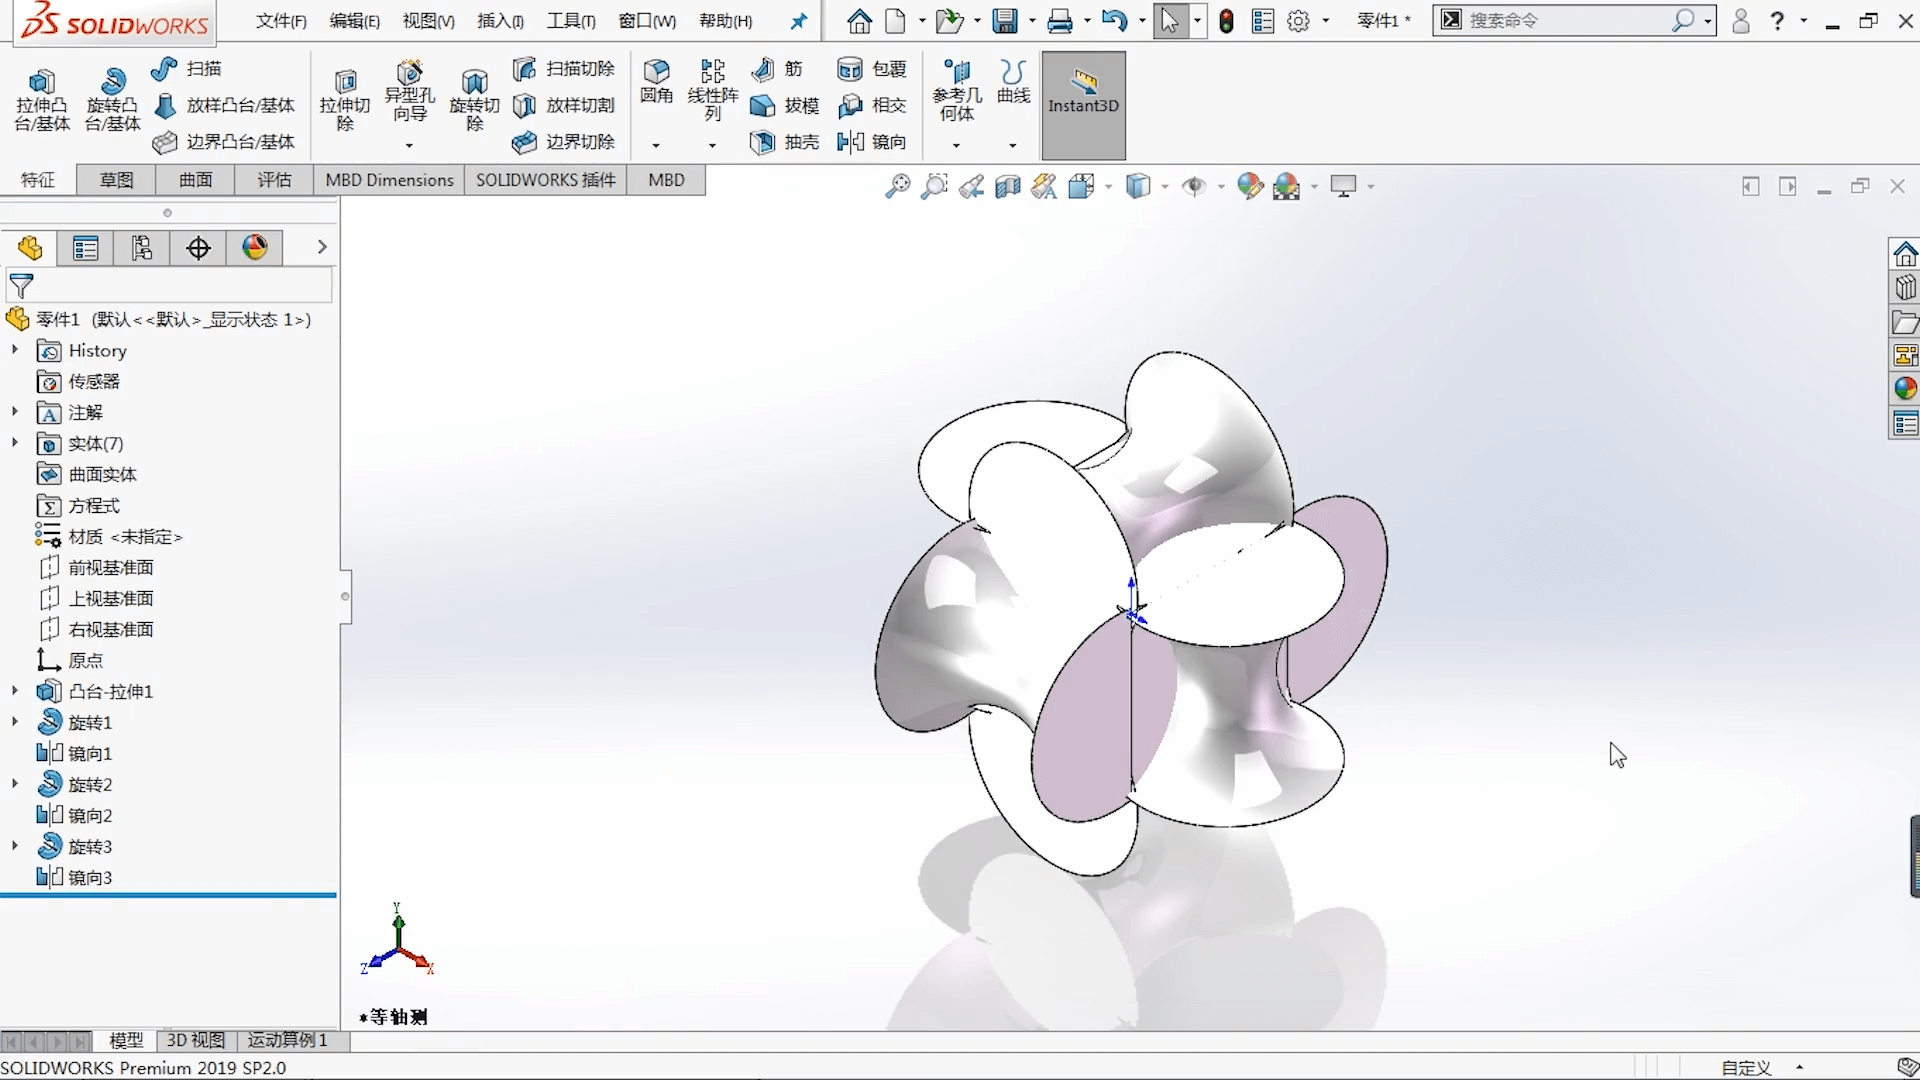The width and height of the screenshot is (1920, 1080).
Task: Expand the 旋转1 feature in tree
Action: click(x=13, y=721)
